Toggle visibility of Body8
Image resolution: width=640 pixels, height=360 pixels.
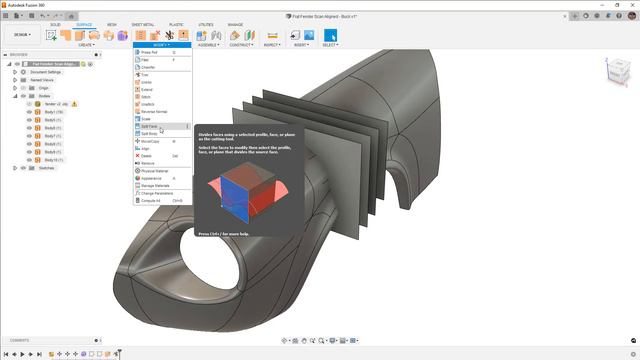click(29, 144)
